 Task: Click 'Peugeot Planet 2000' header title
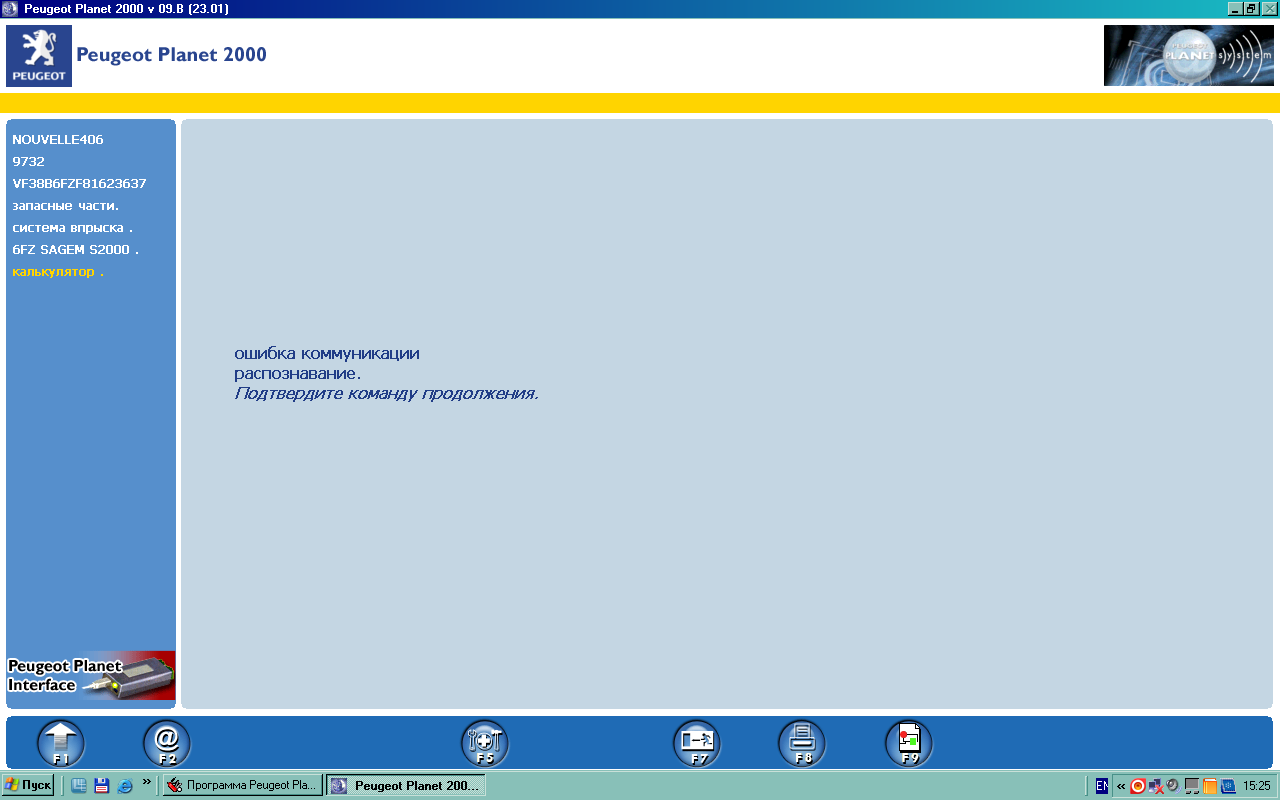(172, 55)
